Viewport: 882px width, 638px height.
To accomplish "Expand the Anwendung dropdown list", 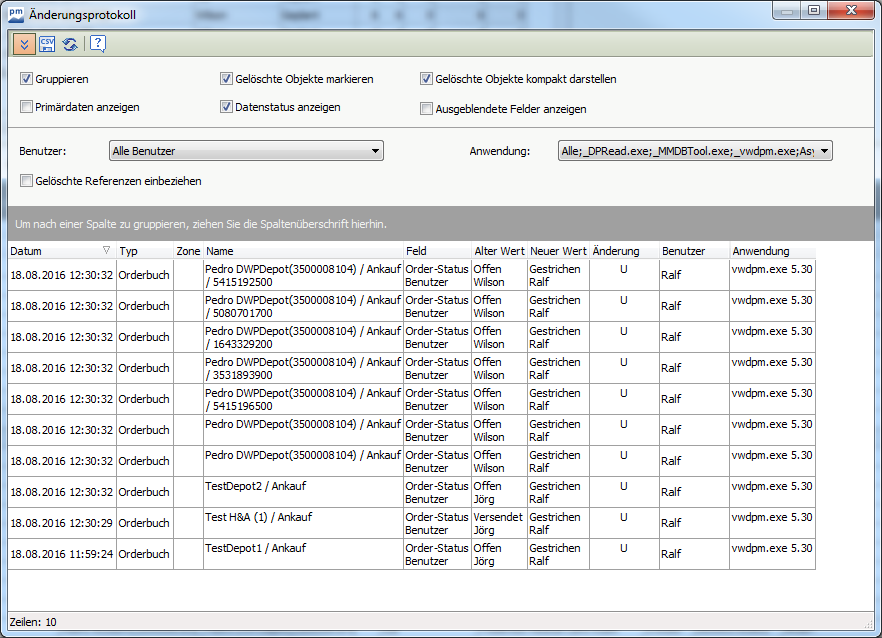I will pyautogui.click(x=825, y=151).
